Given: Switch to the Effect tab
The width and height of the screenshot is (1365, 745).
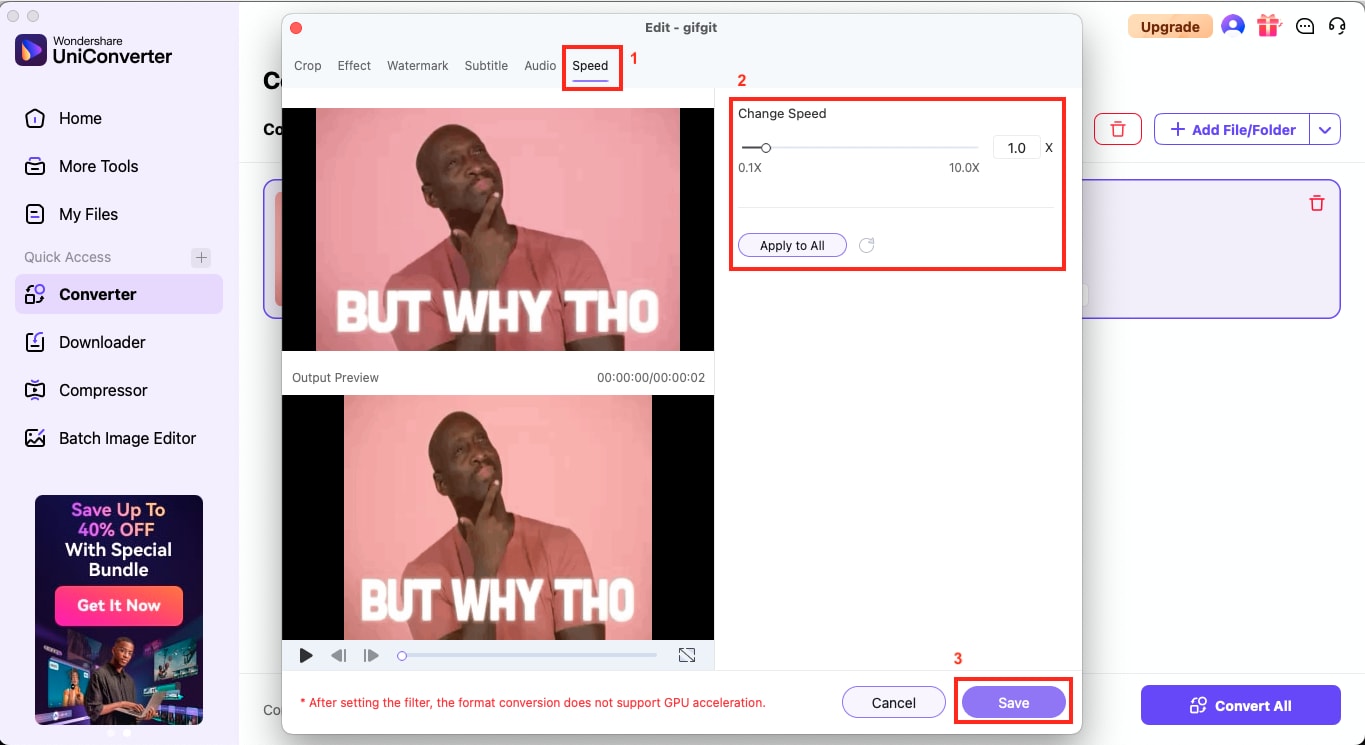Looking at the screenshot, I should point(354,65).
